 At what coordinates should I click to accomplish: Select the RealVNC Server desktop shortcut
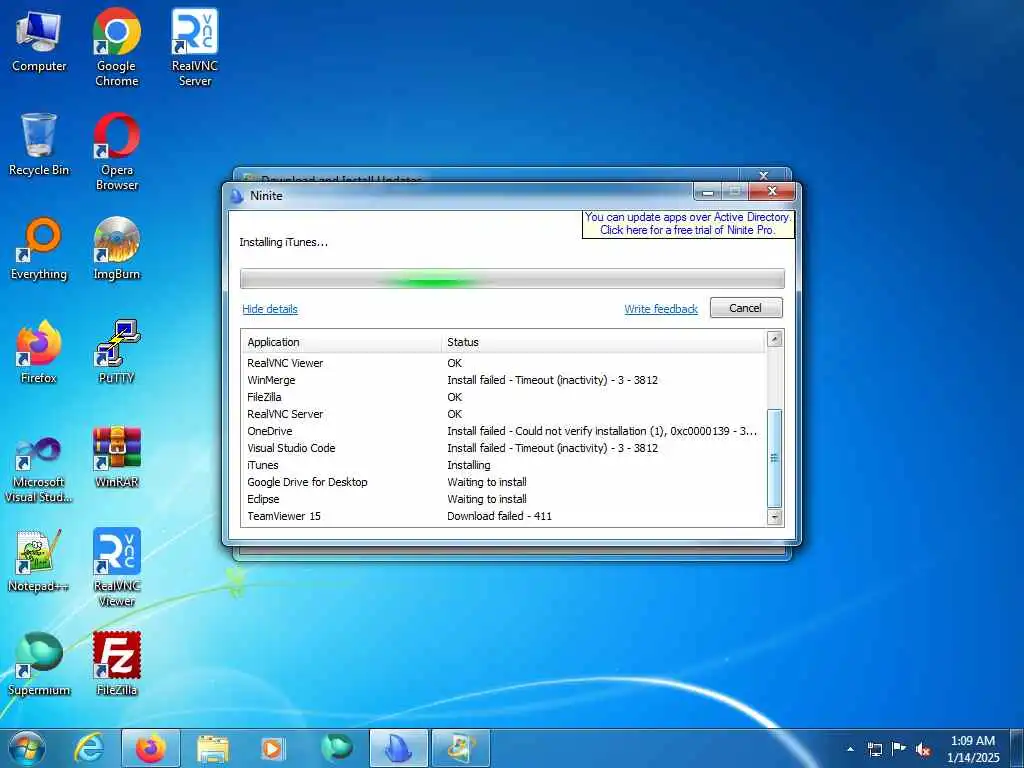(195, 47)
